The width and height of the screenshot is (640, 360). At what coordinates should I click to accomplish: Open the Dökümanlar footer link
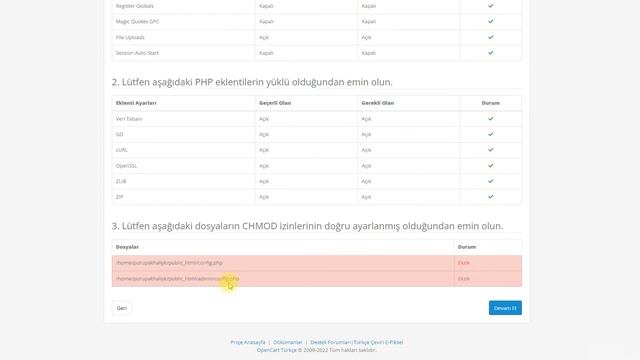pos(288,342)
